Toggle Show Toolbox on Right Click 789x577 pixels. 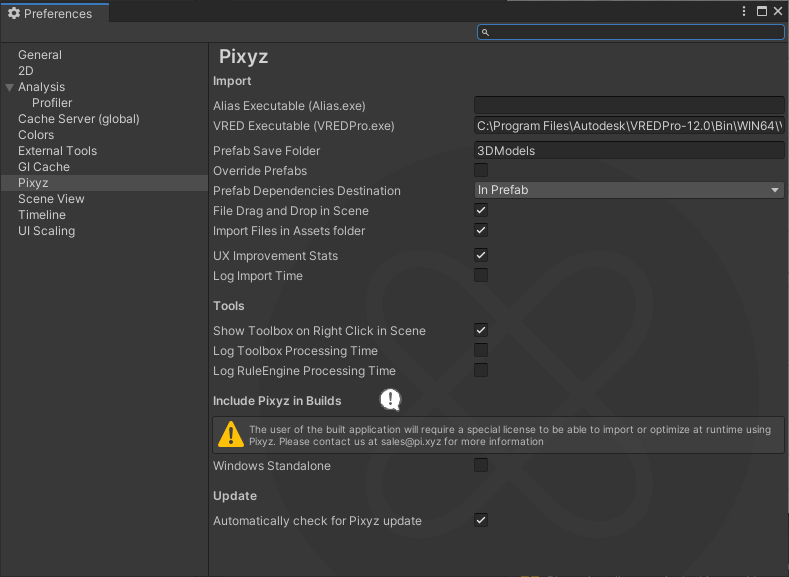pyautogui.click(x=481, y=330)
